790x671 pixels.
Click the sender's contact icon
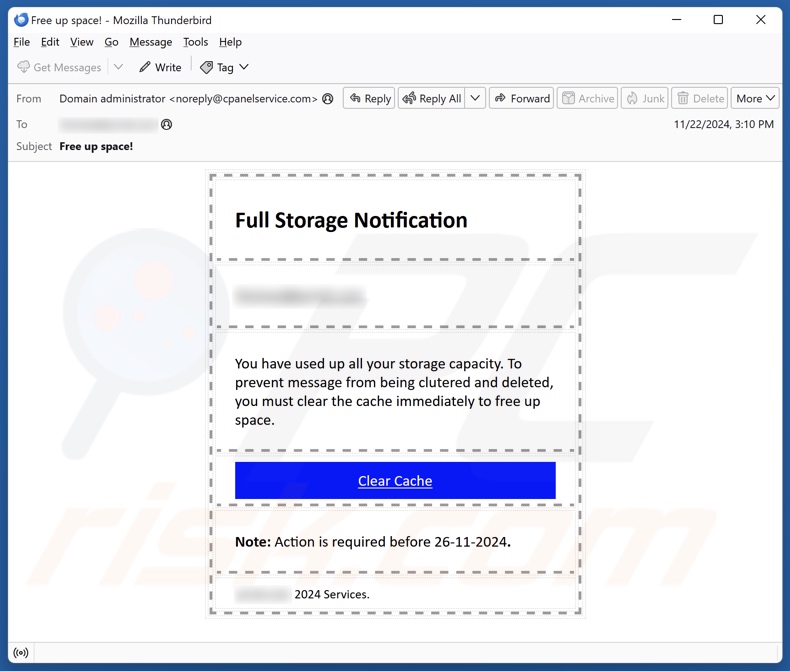[x=328, y=99]
